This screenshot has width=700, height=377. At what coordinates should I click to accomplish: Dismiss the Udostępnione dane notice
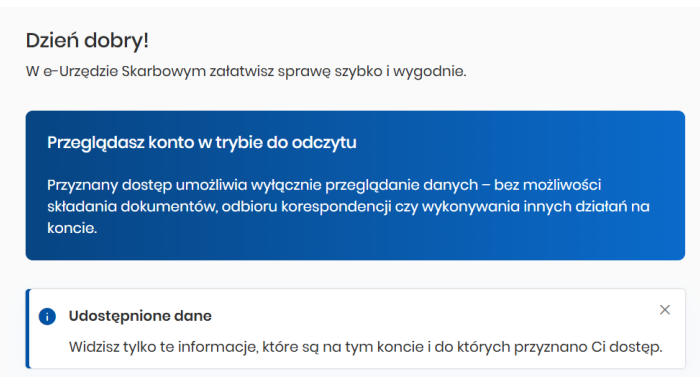[665, 310]
